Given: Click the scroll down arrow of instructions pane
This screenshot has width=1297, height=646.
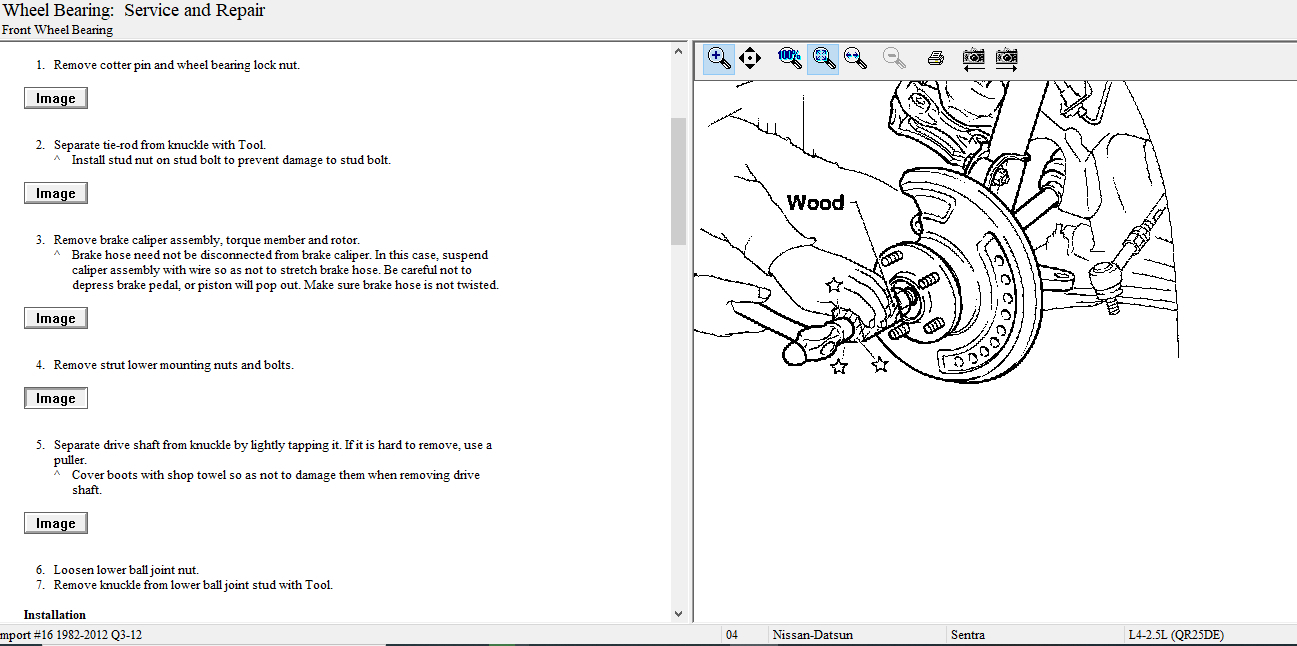Looking at the screenshot, I should coord(678,613).
